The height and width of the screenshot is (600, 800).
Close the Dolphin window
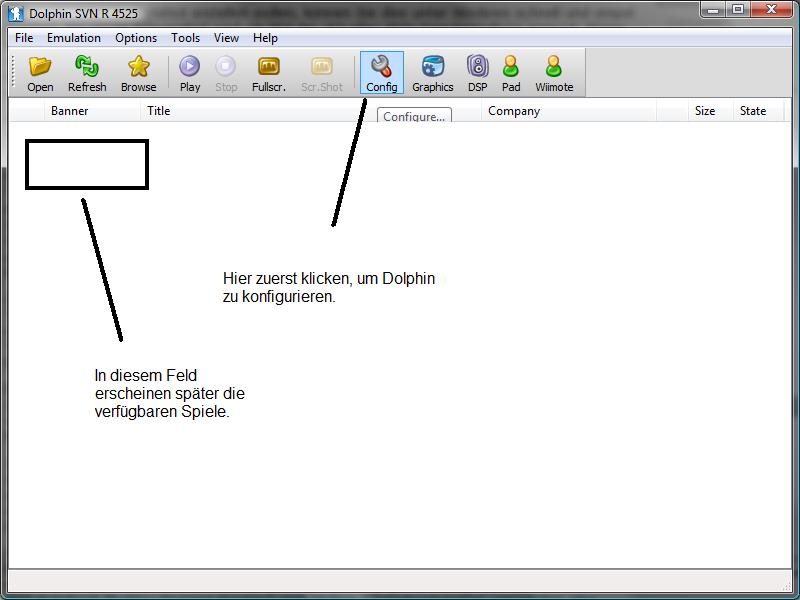click(x=771, y=10)
